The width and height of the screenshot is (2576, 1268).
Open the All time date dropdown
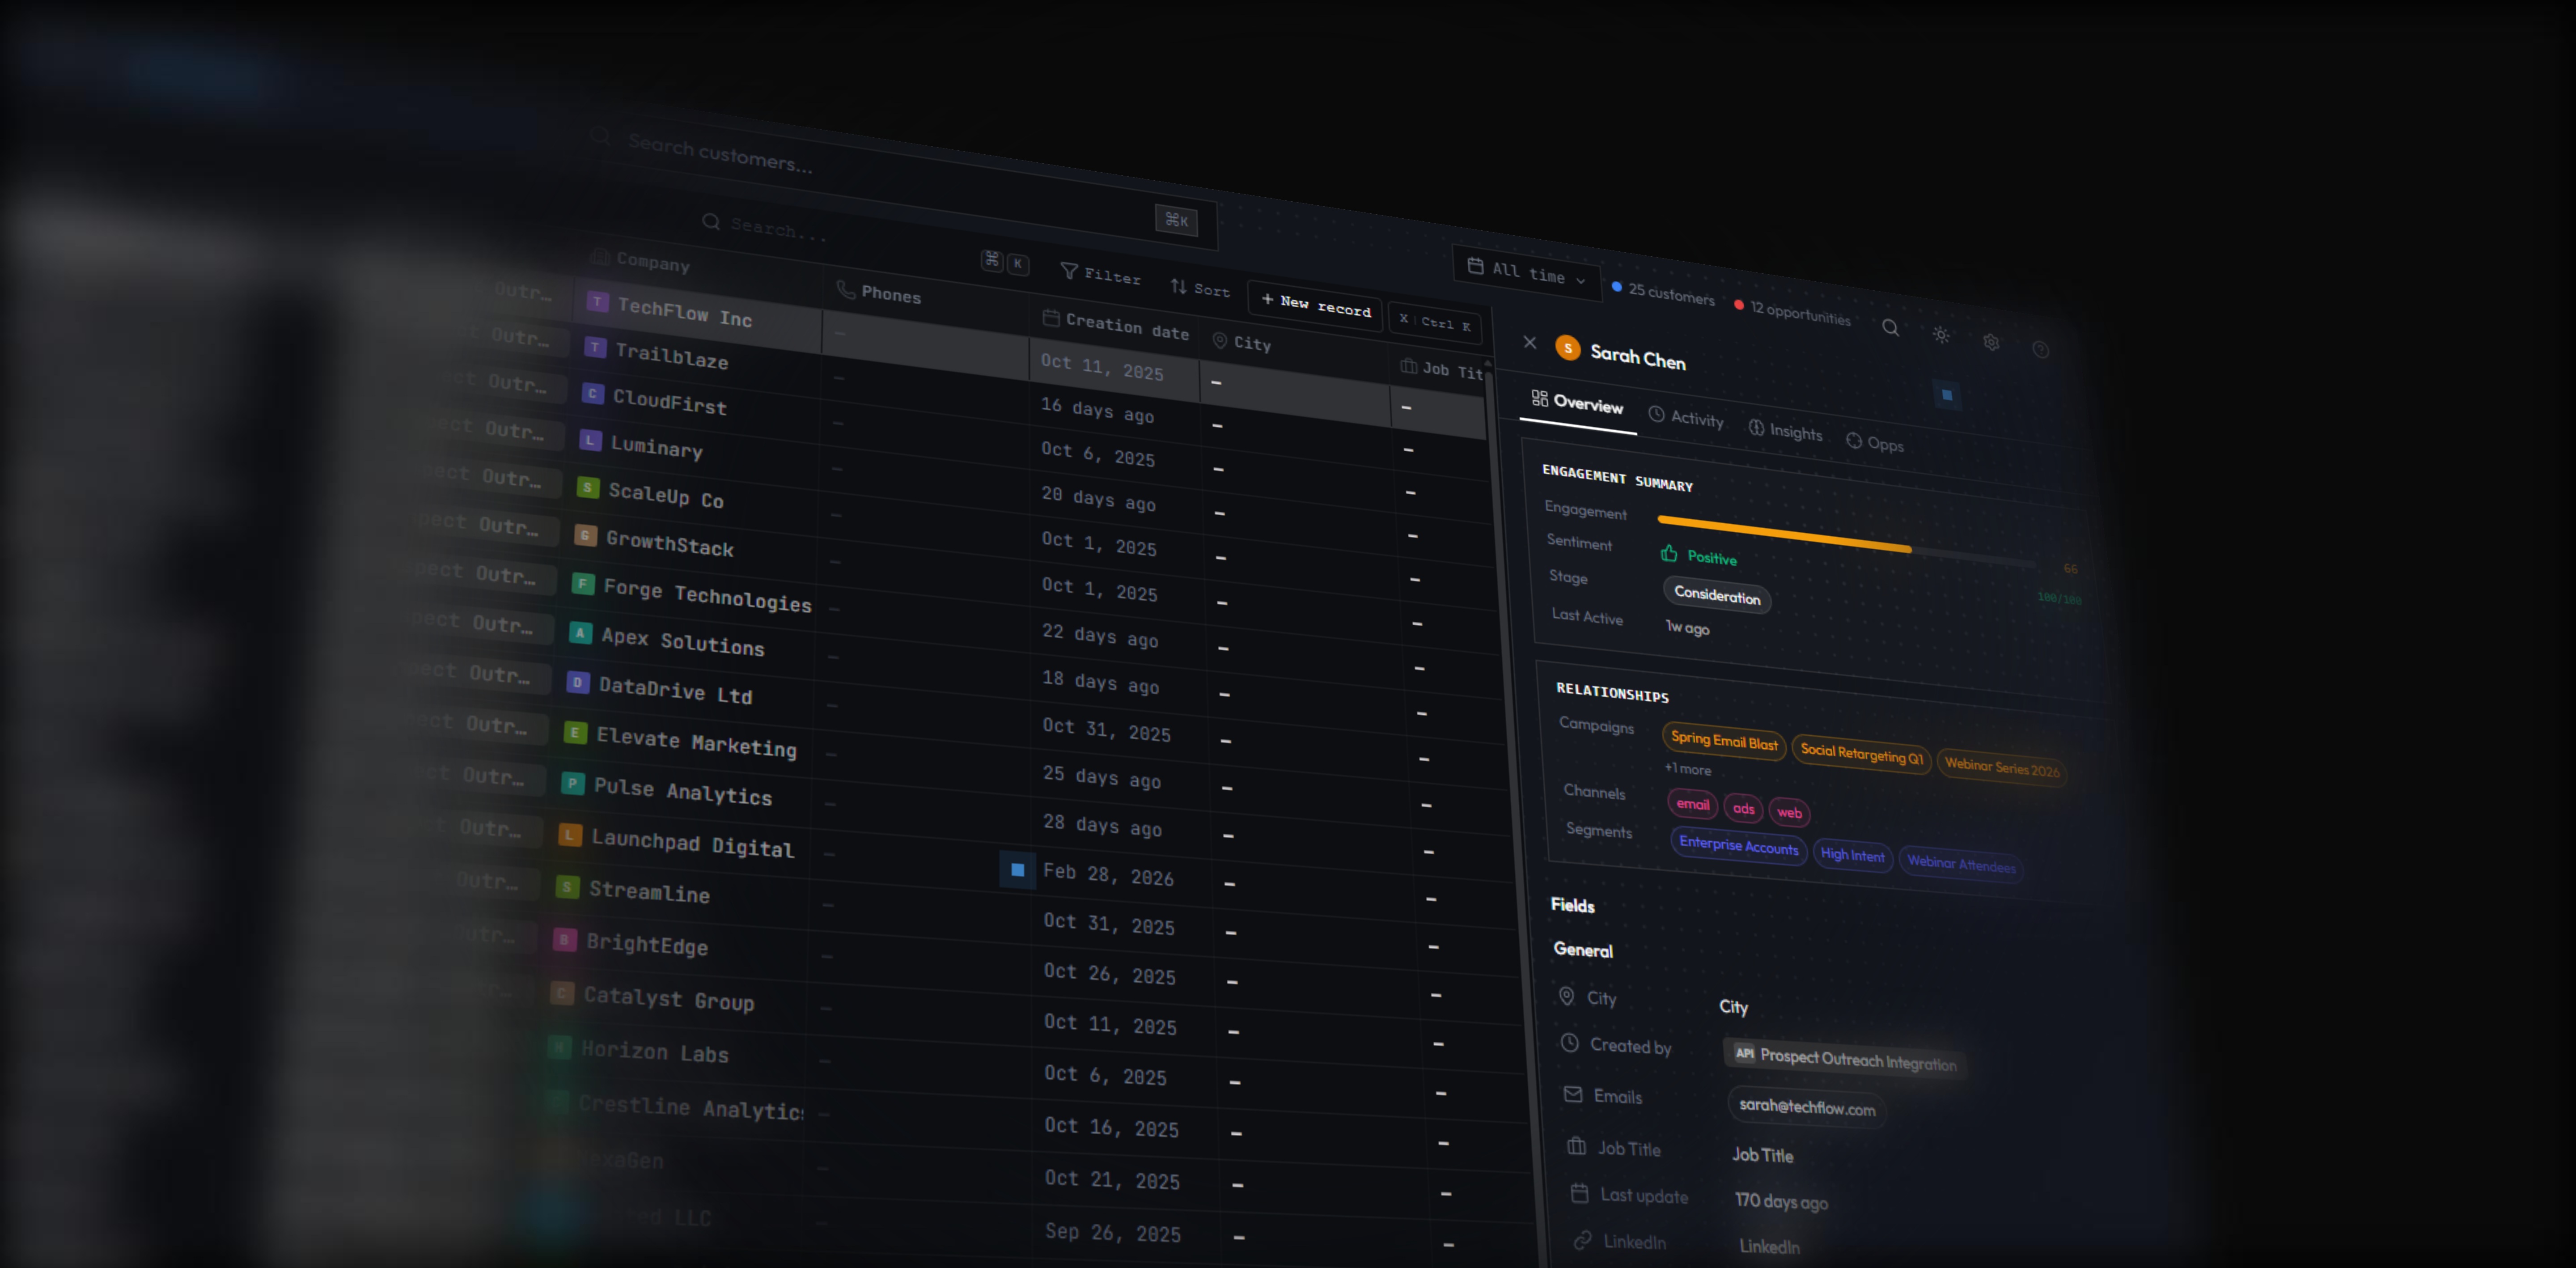click(x=1527, y=272)
